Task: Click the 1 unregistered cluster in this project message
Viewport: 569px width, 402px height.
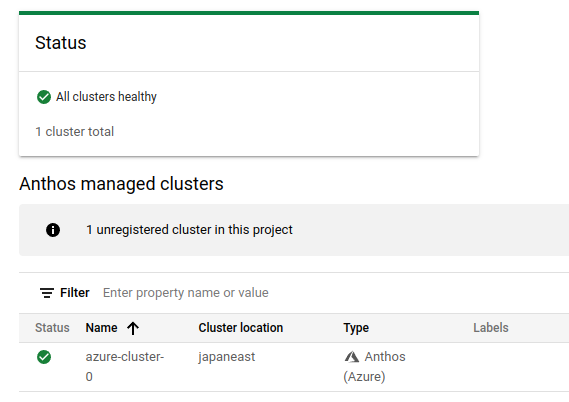Action: (x=189, y=230)
